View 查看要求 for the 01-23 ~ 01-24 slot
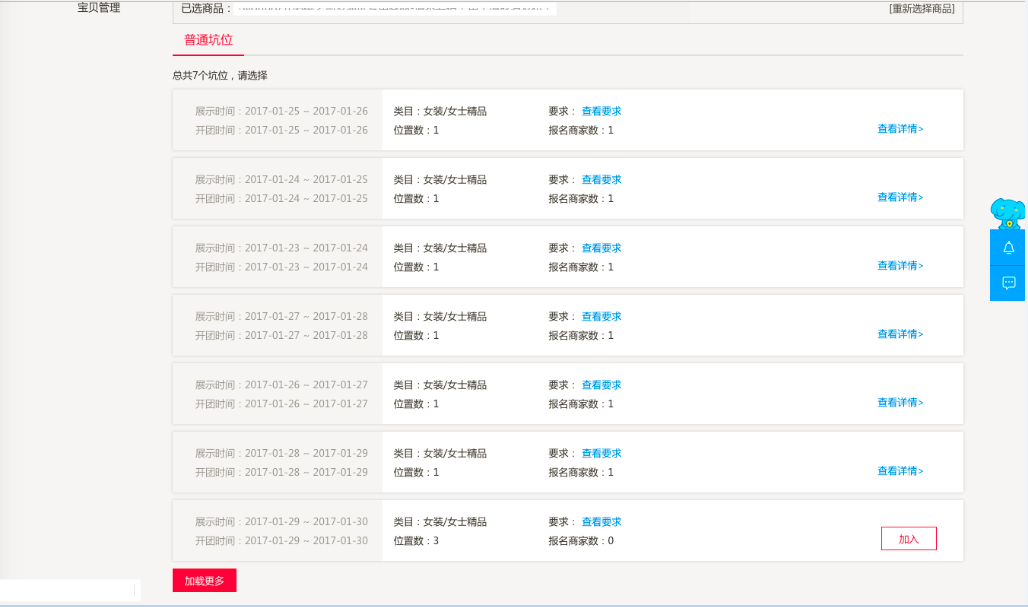1028x607 pixels. coord(601,248)
